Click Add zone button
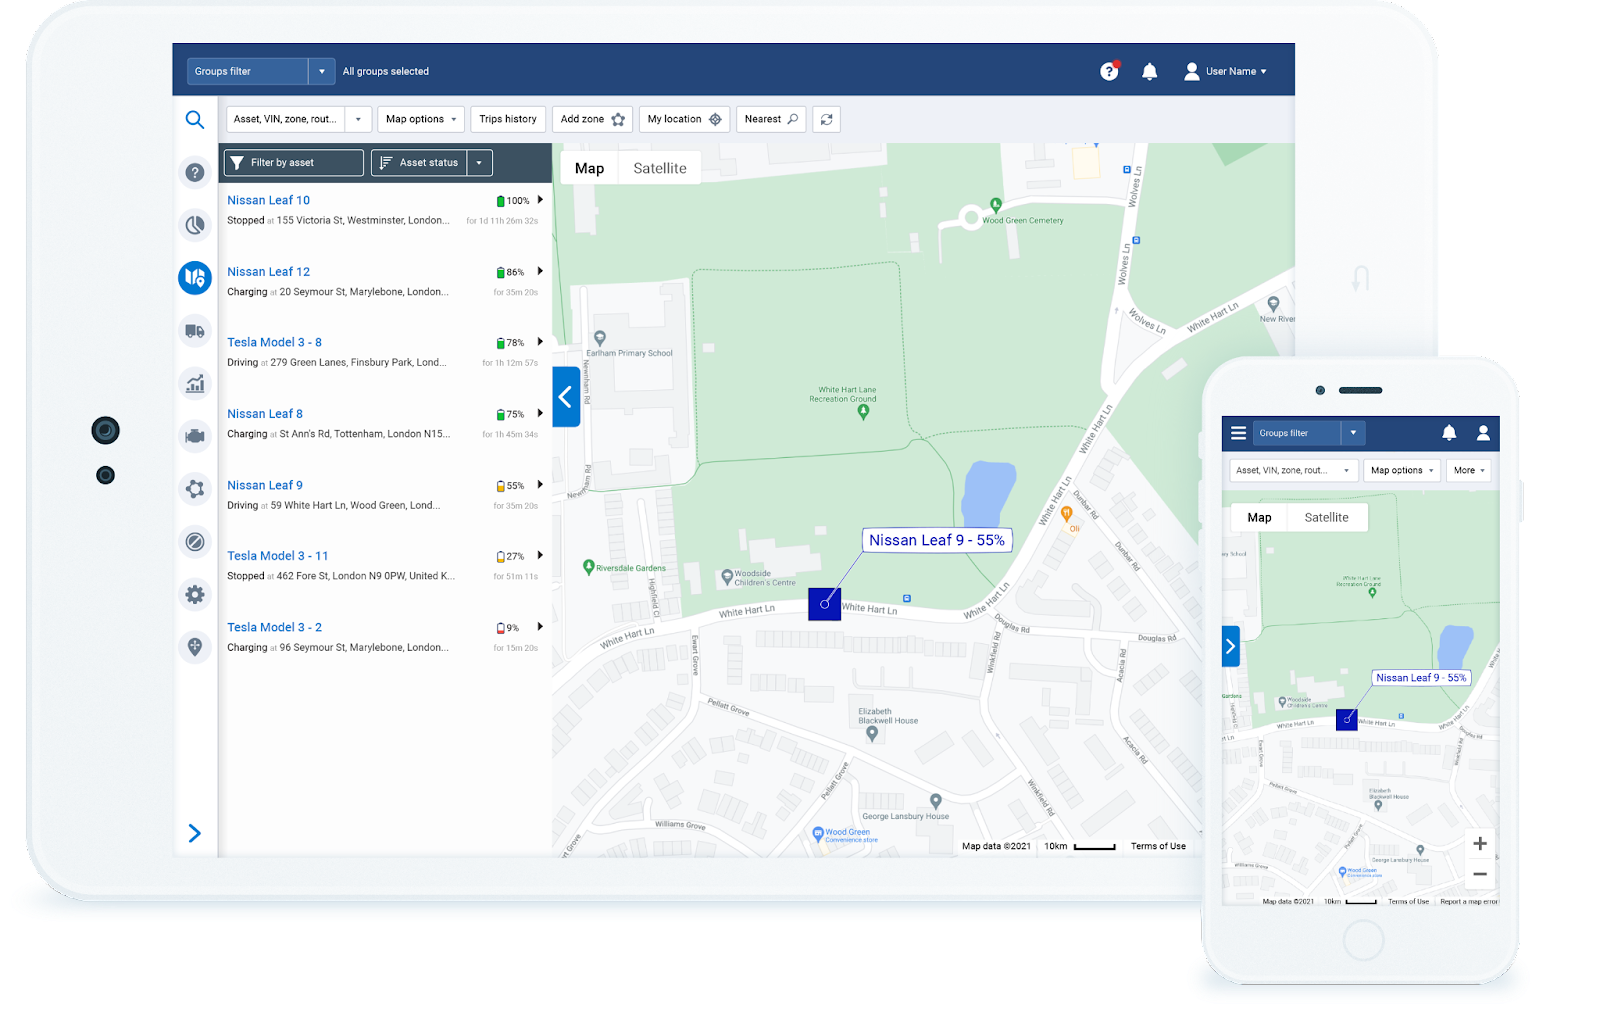This screenshot has width=1600, height=1009. point(592,119)
